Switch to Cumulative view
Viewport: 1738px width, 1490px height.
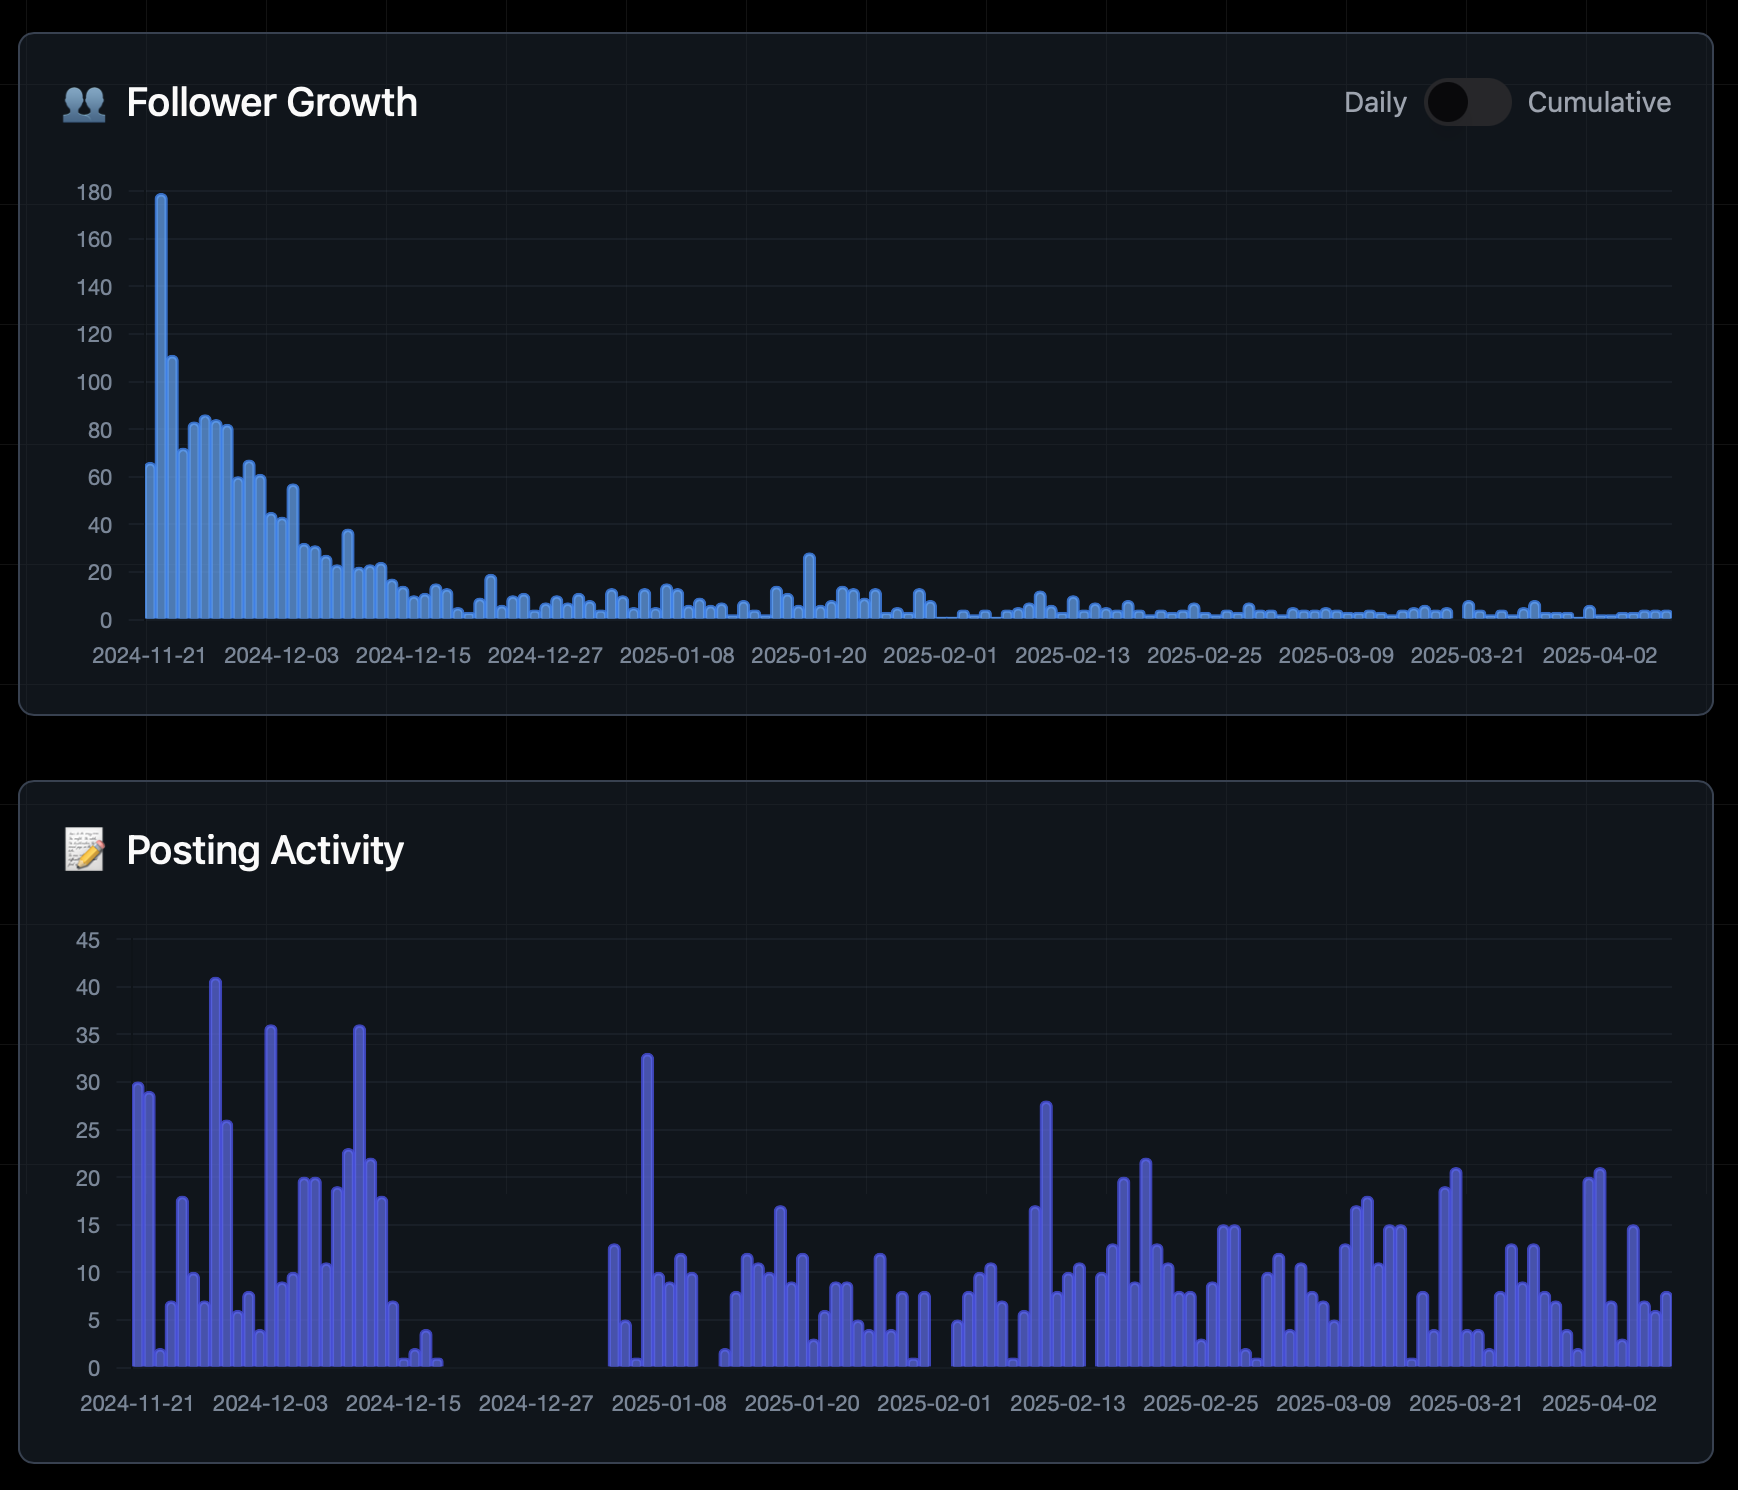pos(1598,102)
